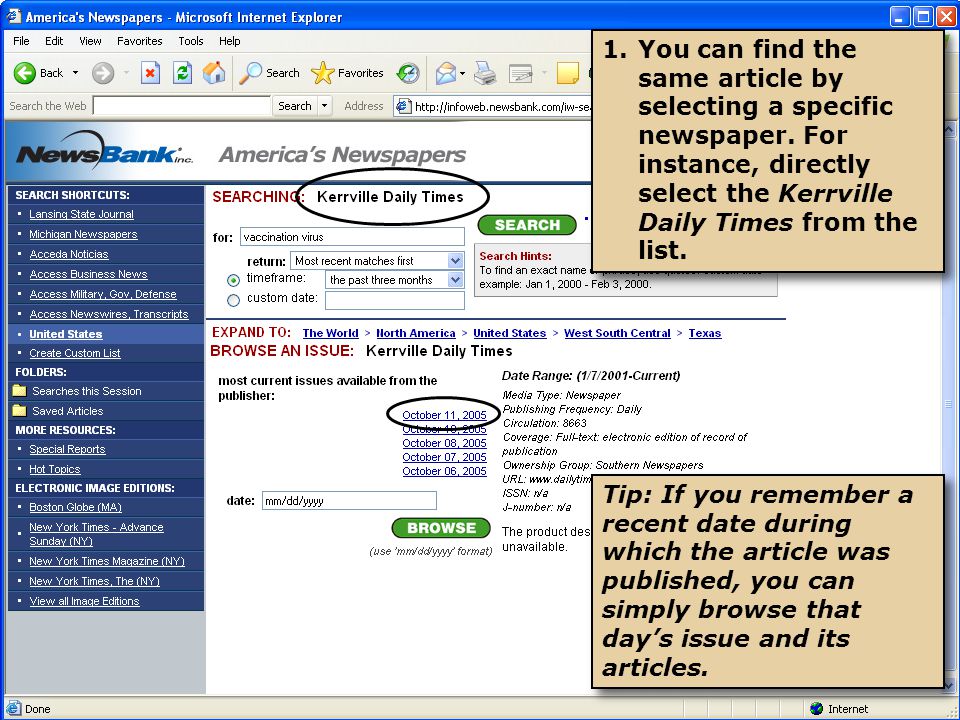Open the Favorites star toolbar button
The height and width of the screenshot is (720, 960).
click(x=347, y=73)
